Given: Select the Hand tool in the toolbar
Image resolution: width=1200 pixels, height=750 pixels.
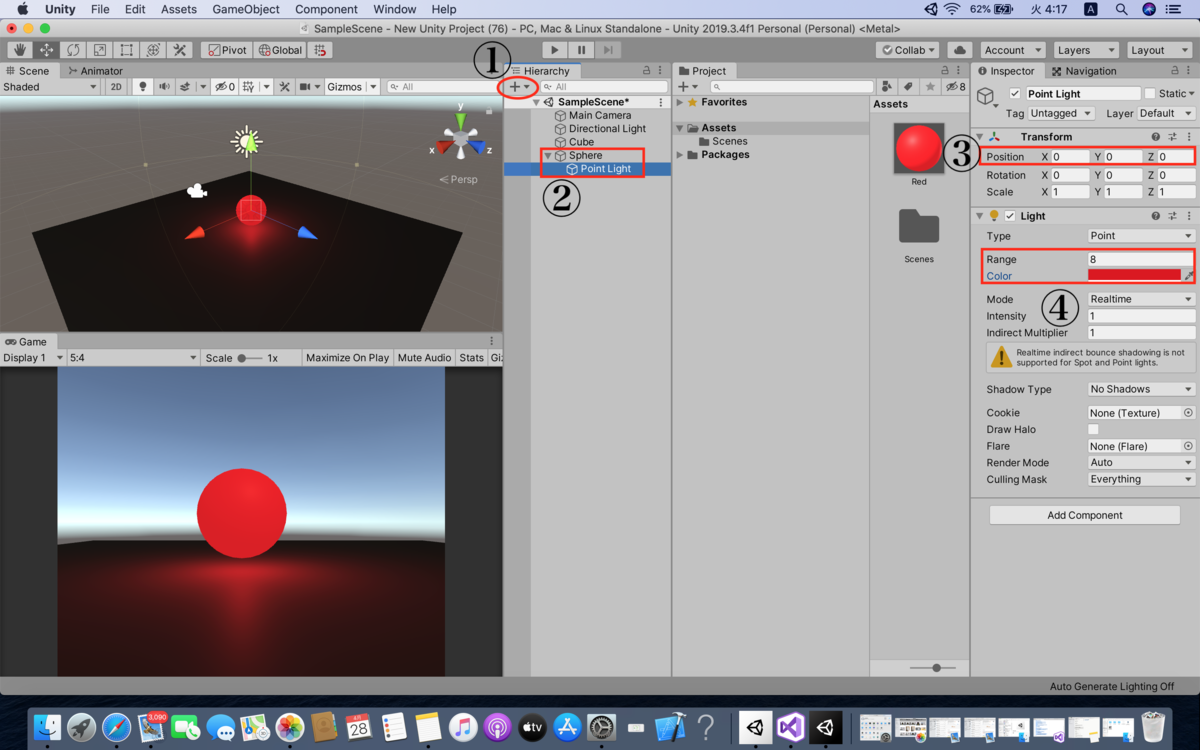Looking at the screenshot, I should 19,50.
